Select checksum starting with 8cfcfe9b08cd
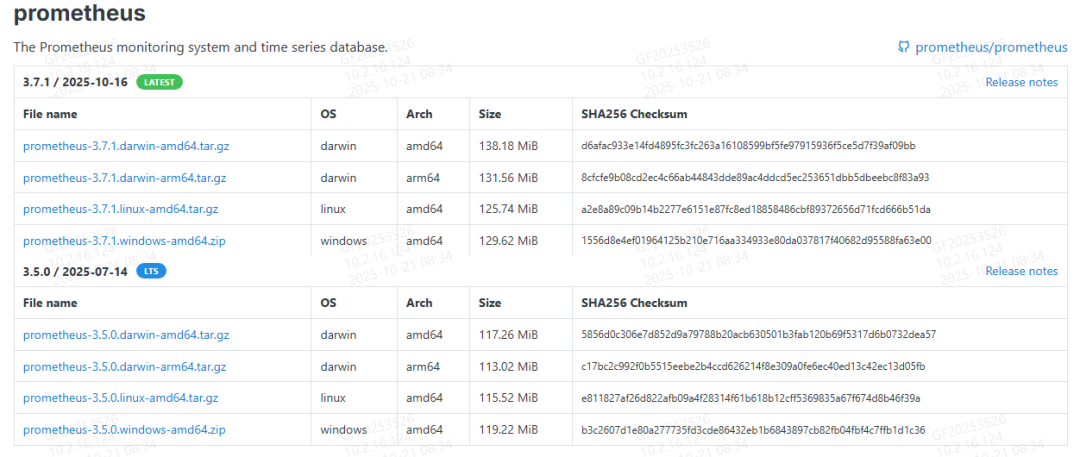Image resolution: width=1080 pixels, height=457 pixels. tap(755, 178)
